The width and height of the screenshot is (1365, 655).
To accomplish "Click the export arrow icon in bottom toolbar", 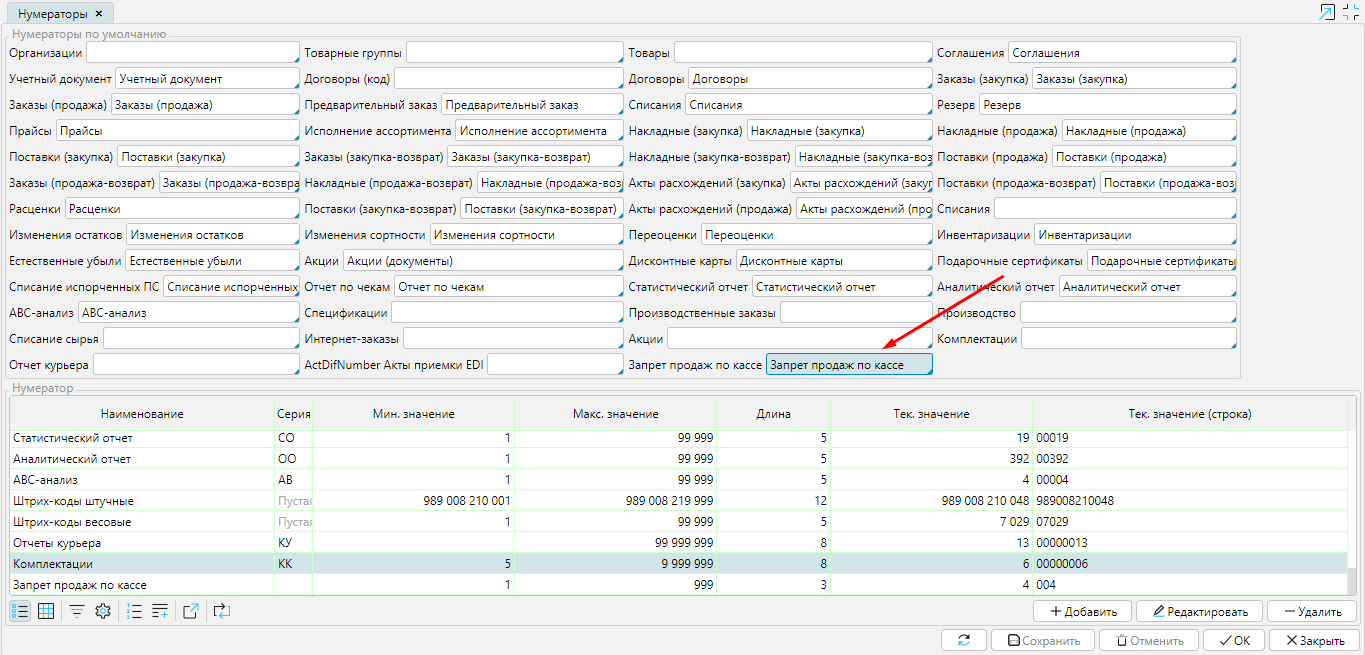I will 191,611.
